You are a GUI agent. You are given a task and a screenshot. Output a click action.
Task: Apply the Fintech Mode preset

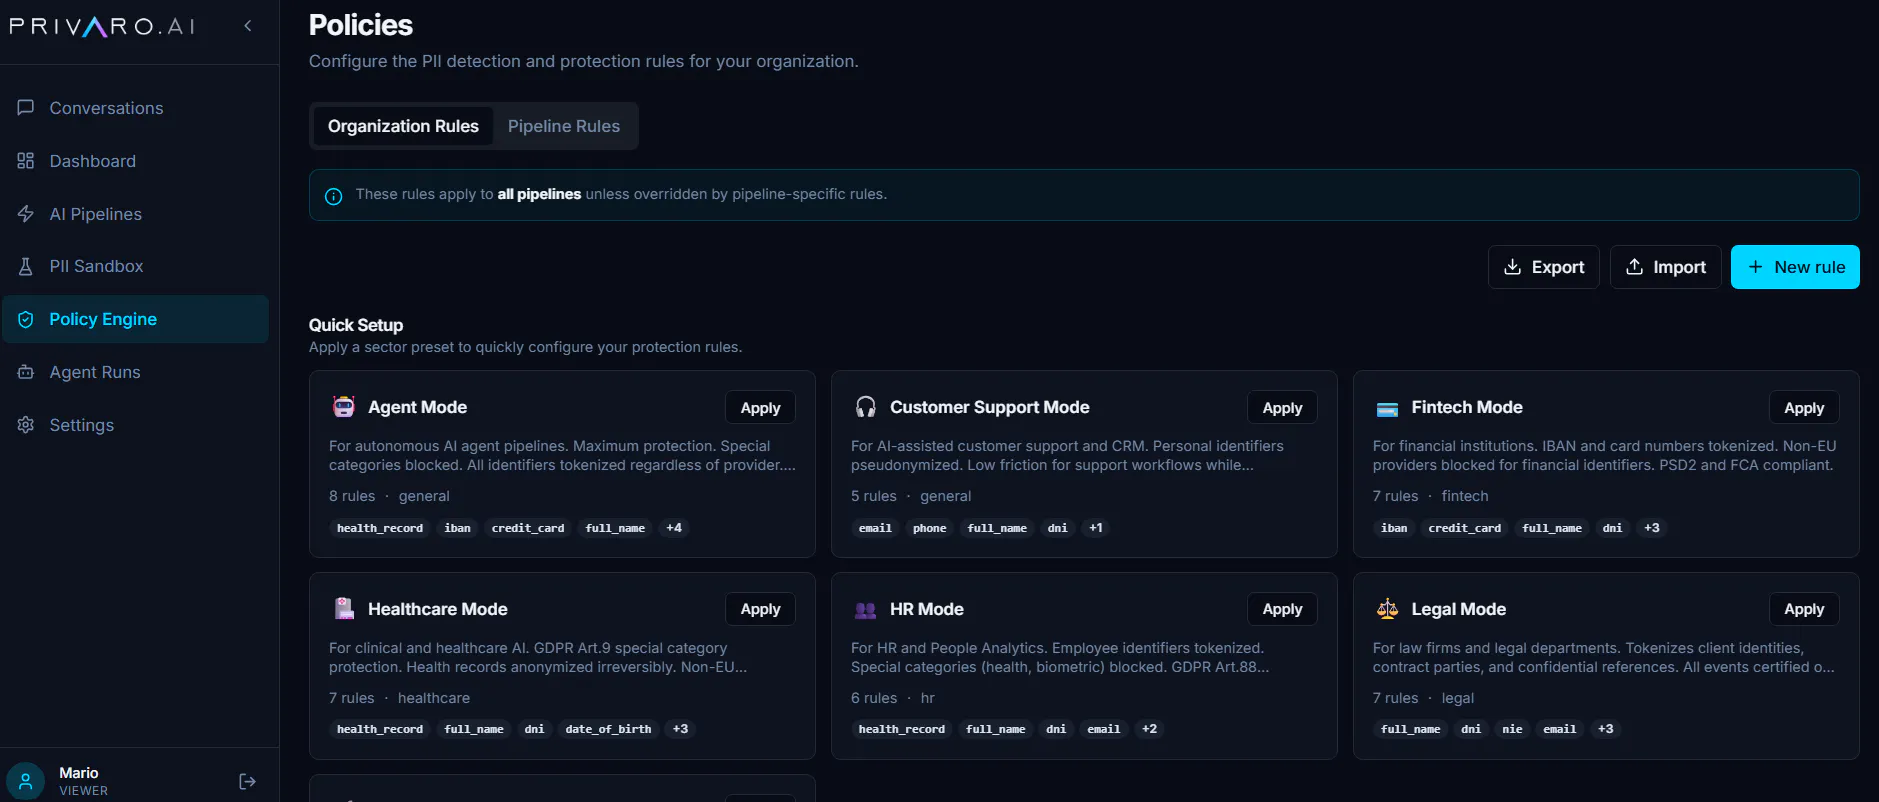(1804, 408)
